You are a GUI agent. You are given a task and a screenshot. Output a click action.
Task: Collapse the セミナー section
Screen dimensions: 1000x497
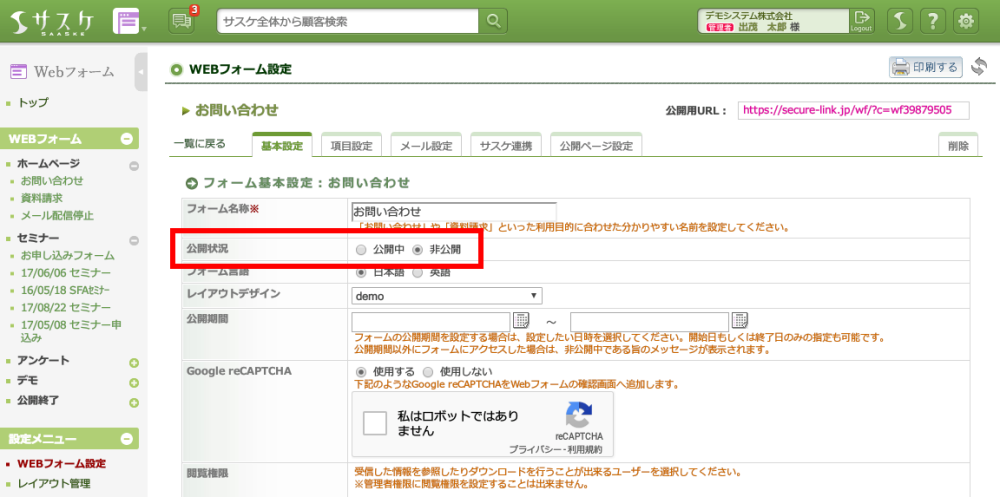click(133, 239)
